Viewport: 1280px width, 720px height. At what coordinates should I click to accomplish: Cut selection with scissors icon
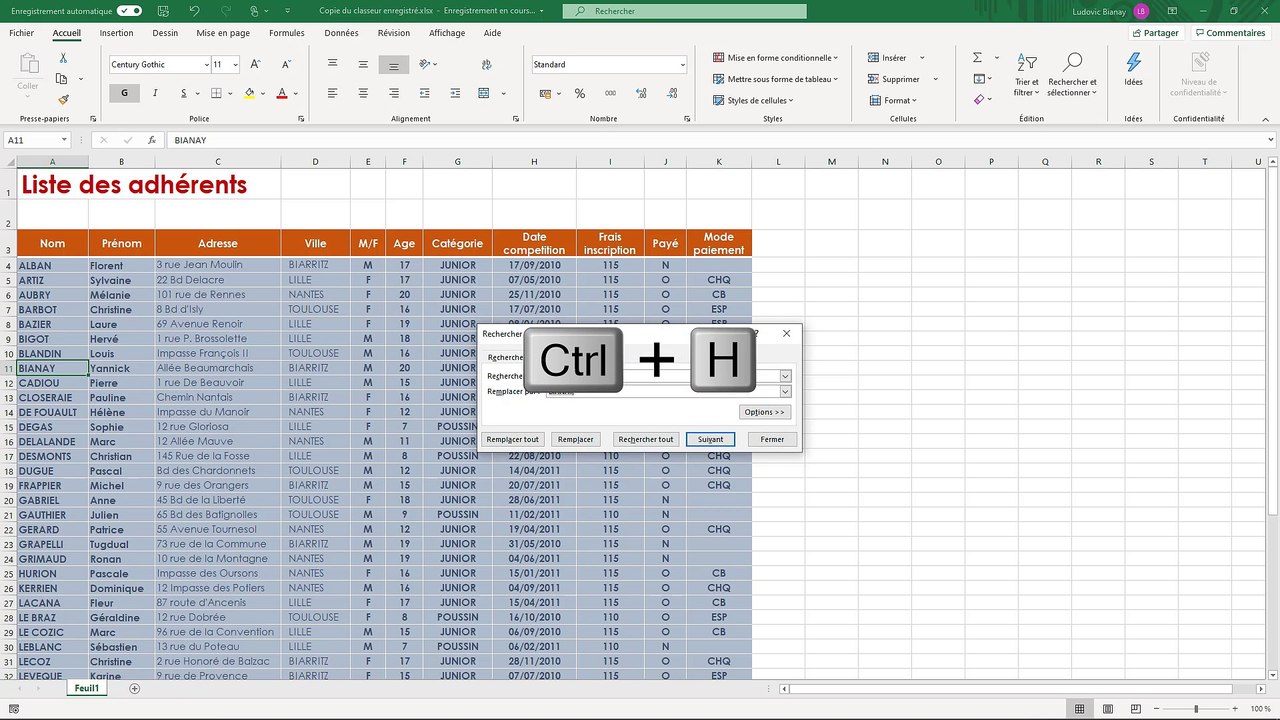tap(63, 59)
